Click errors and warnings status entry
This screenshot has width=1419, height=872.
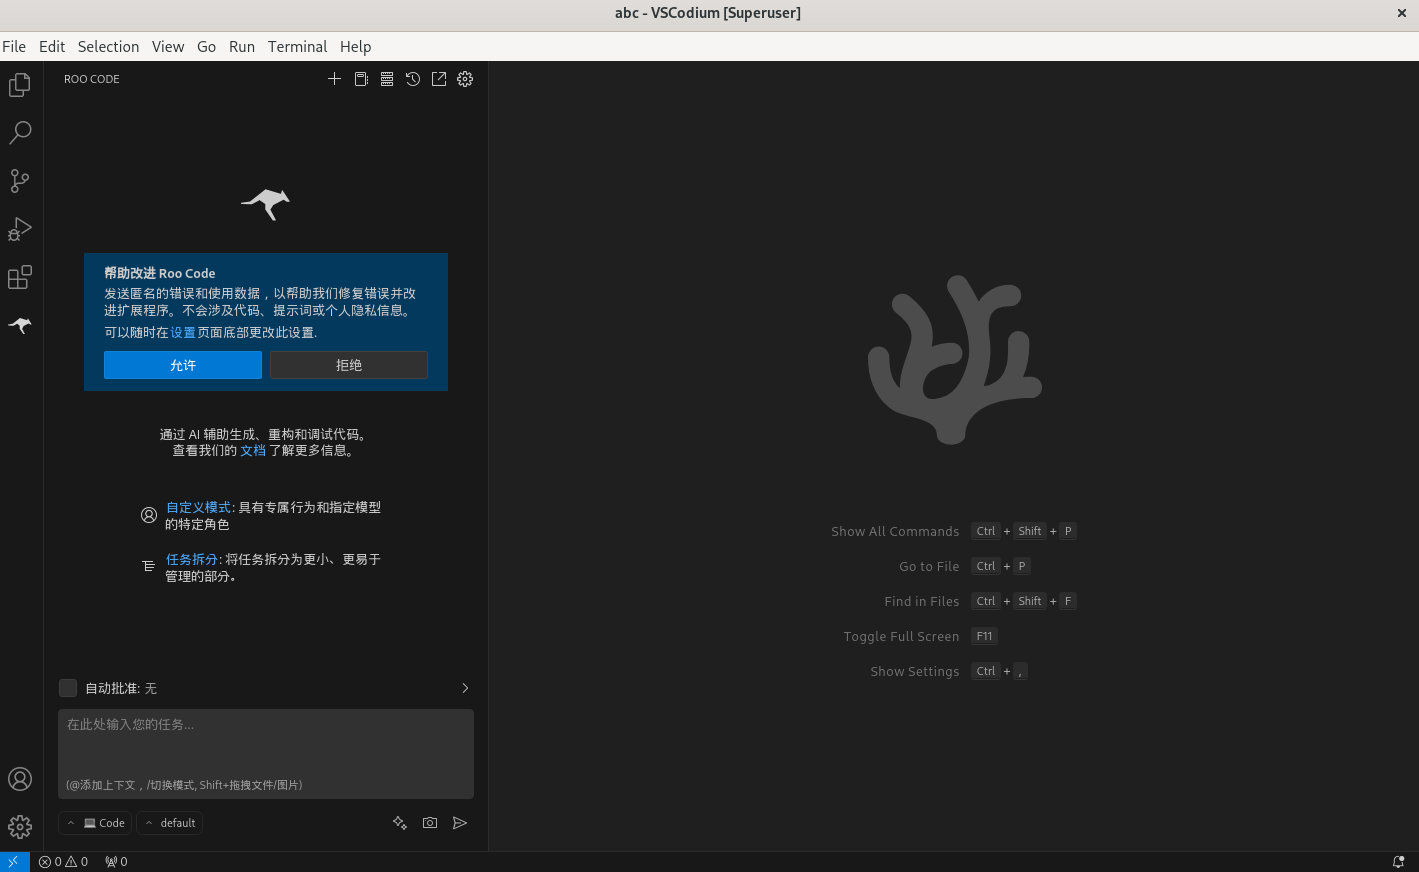click(x=63, y=862)
